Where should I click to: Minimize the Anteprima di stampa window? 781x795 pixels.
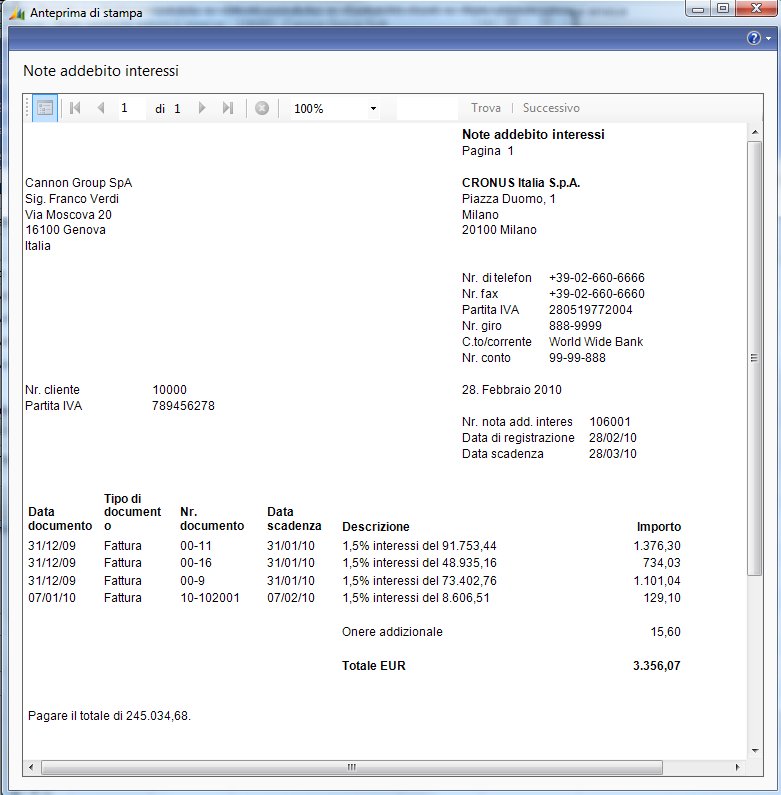698,9
